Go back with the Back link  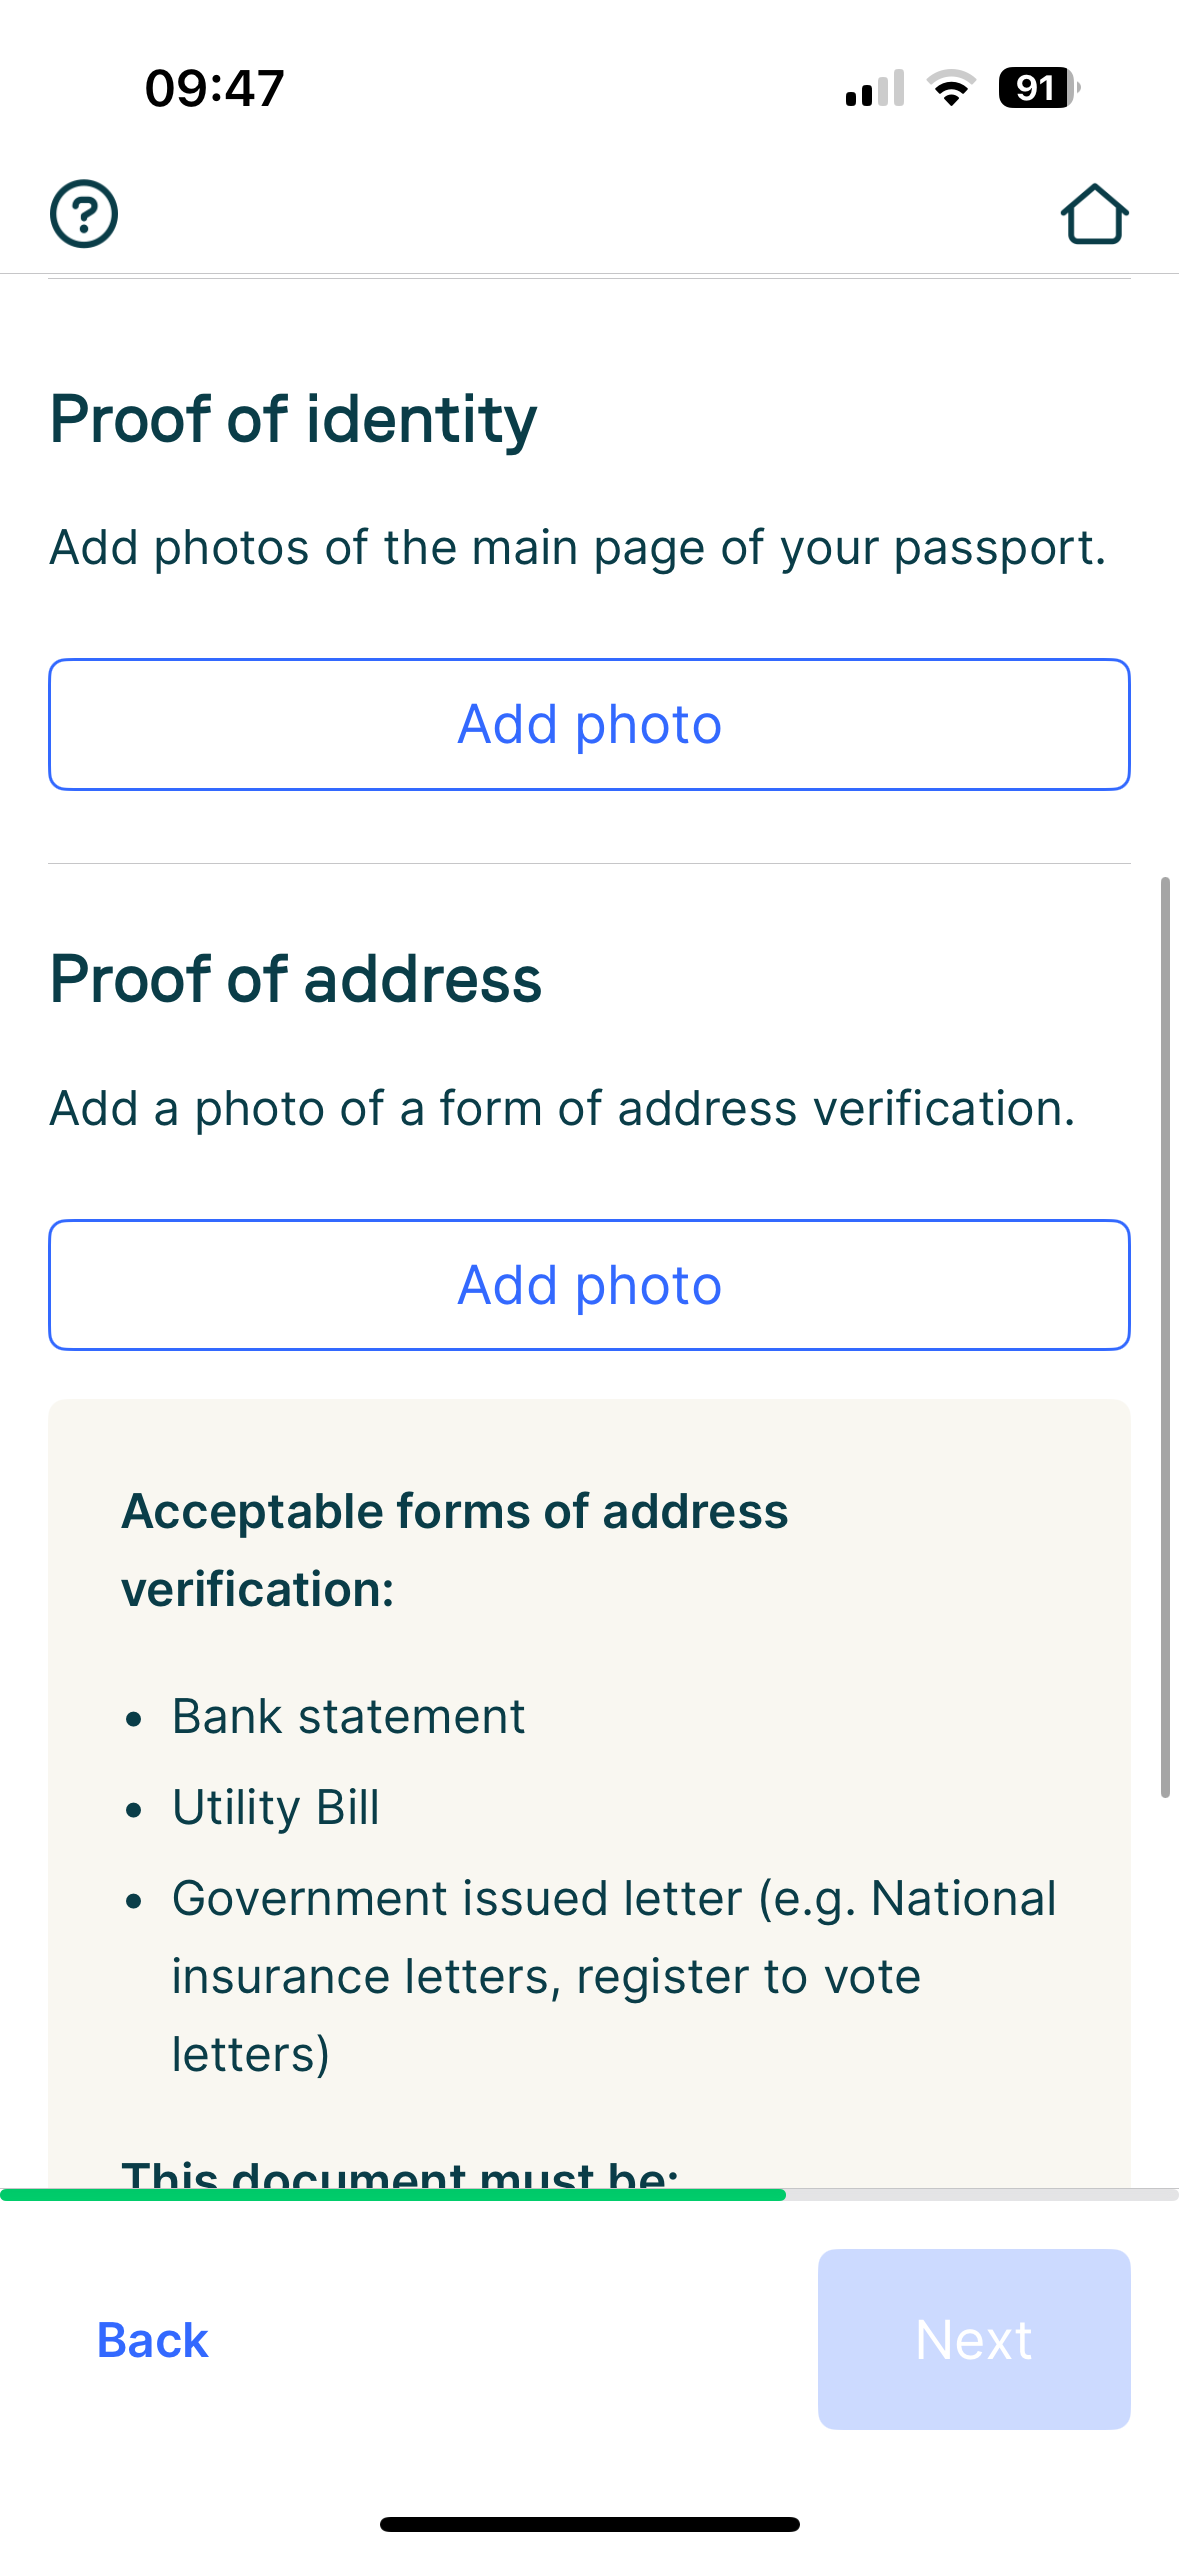pyautogui.click(x=152, y=2340)
